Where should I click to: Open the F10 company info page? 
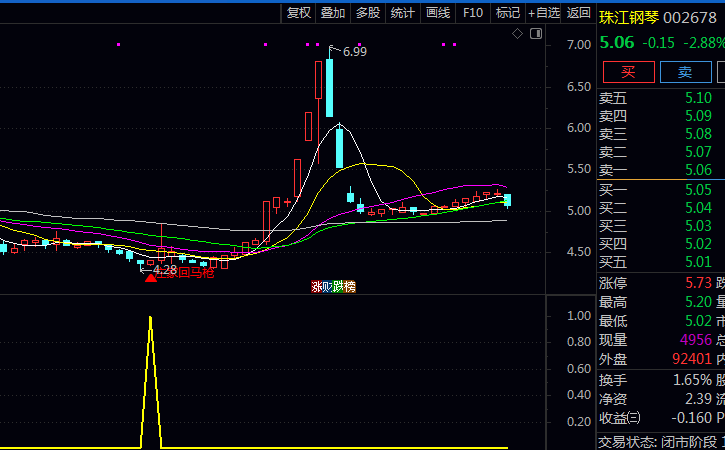point(474,13)
